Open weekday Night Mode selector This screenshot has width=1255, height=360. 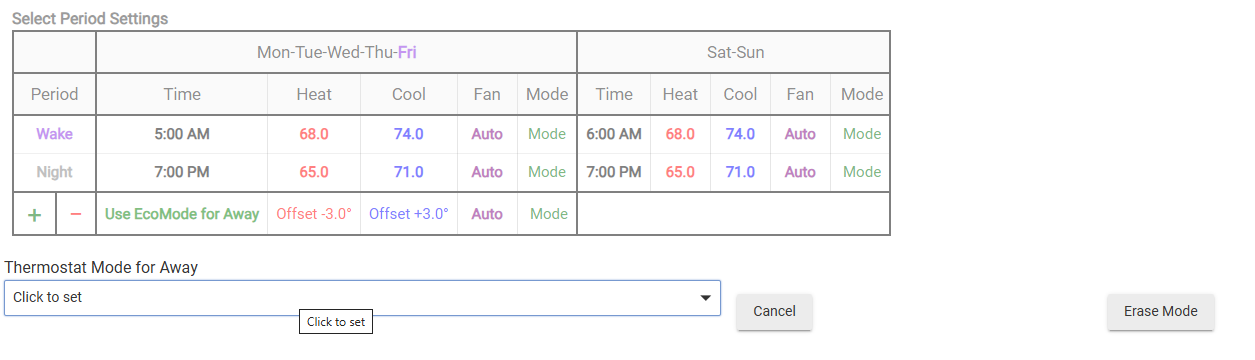click(x=547, y=172)
